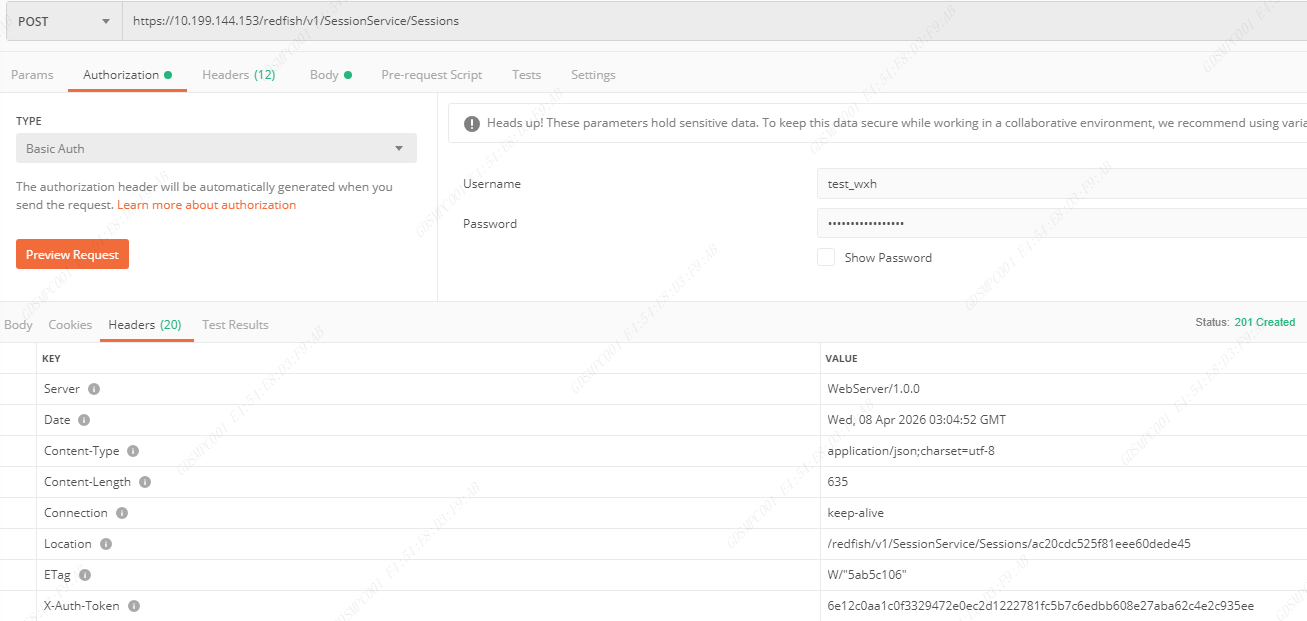Viewport: 1307px width, 621px height.
Task: Click the Preview Request button
Action: (x=72, y=255)
